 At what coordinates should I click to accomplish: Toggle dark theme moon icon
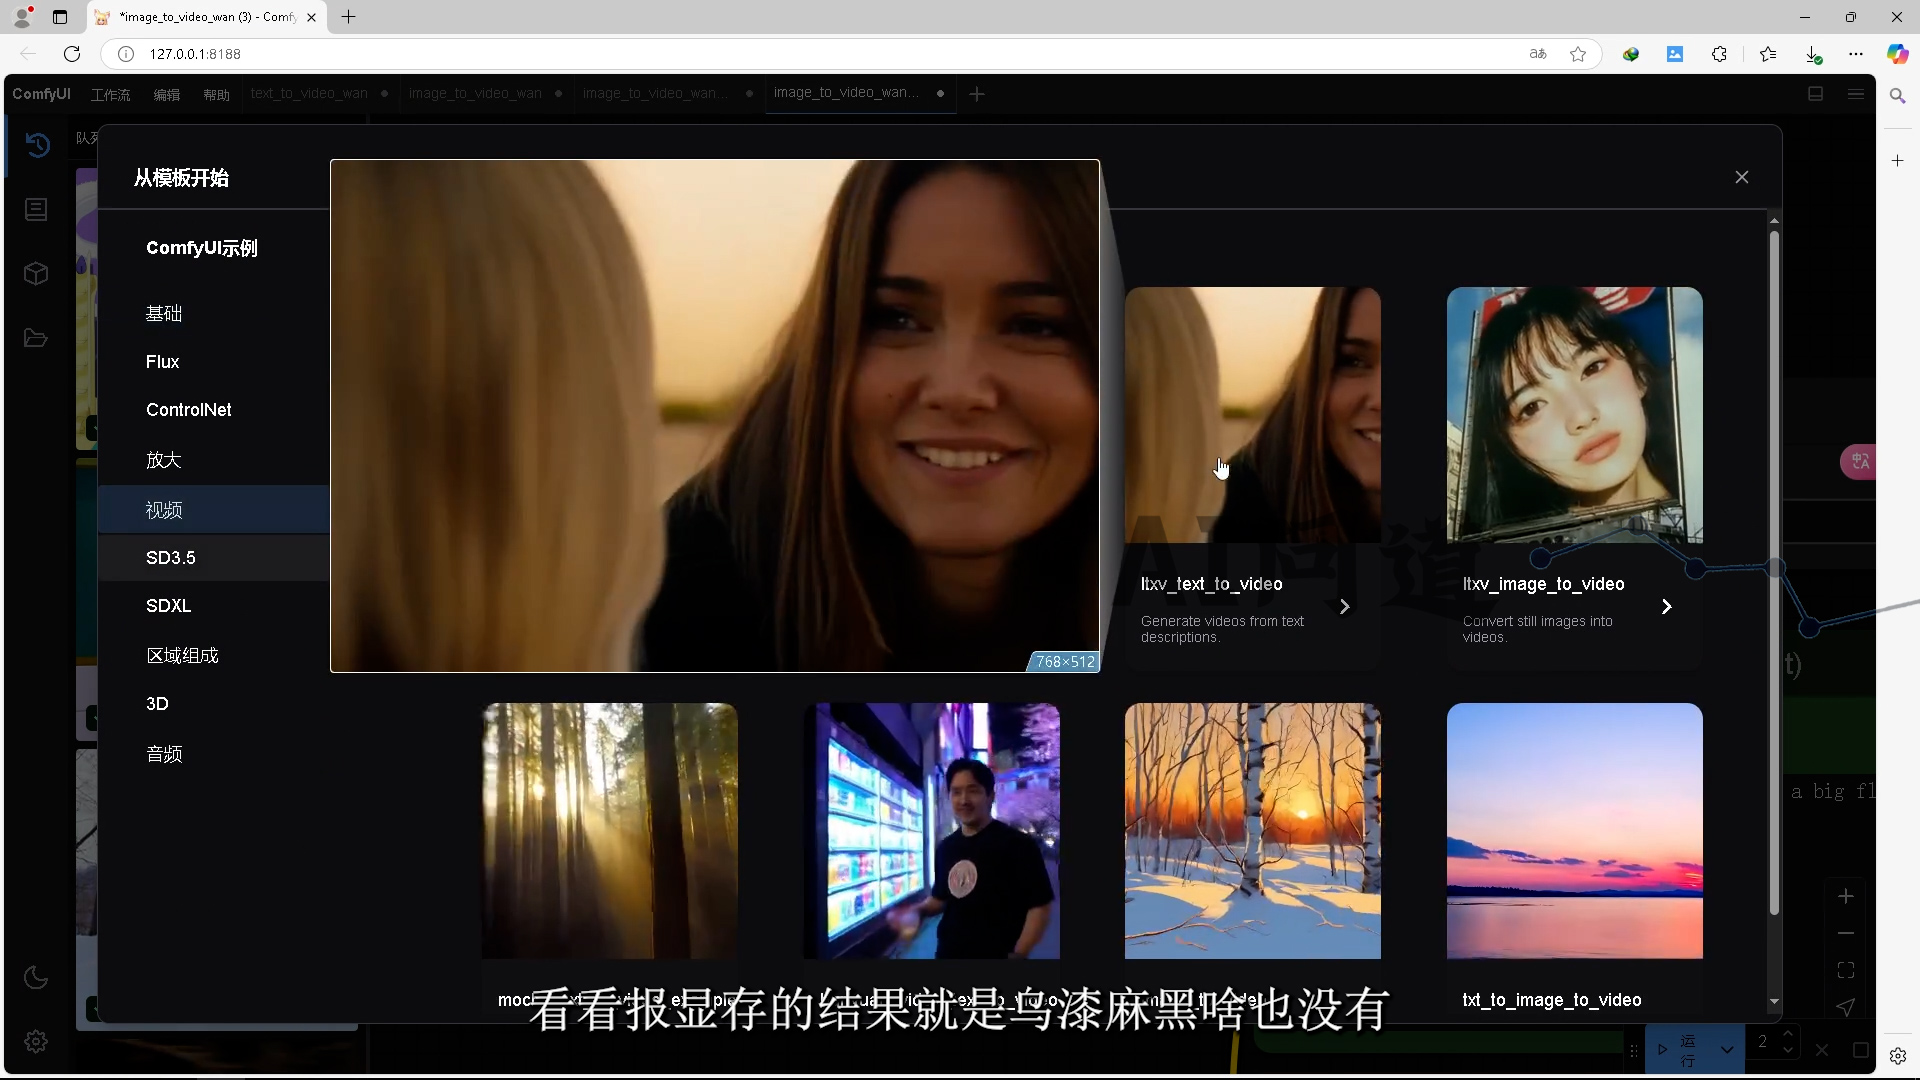36,977
